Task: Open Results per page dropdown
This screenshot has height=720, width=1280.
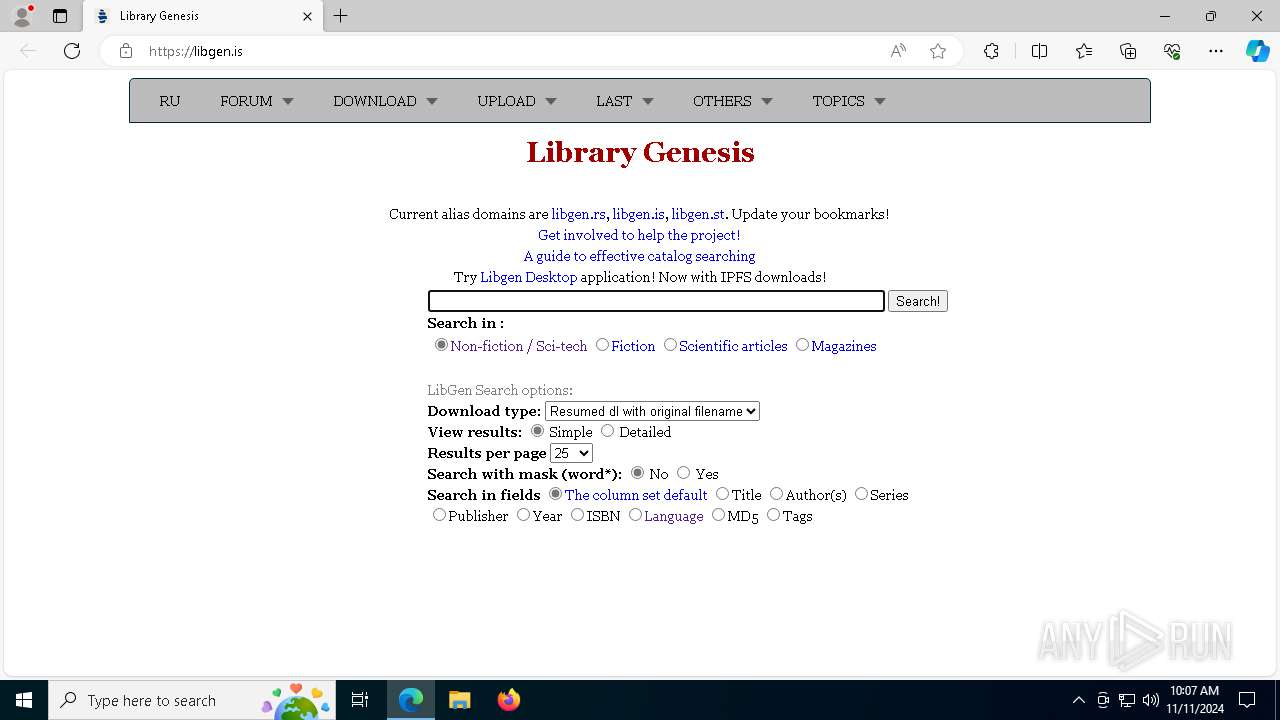Action: (x=571, y=453)
